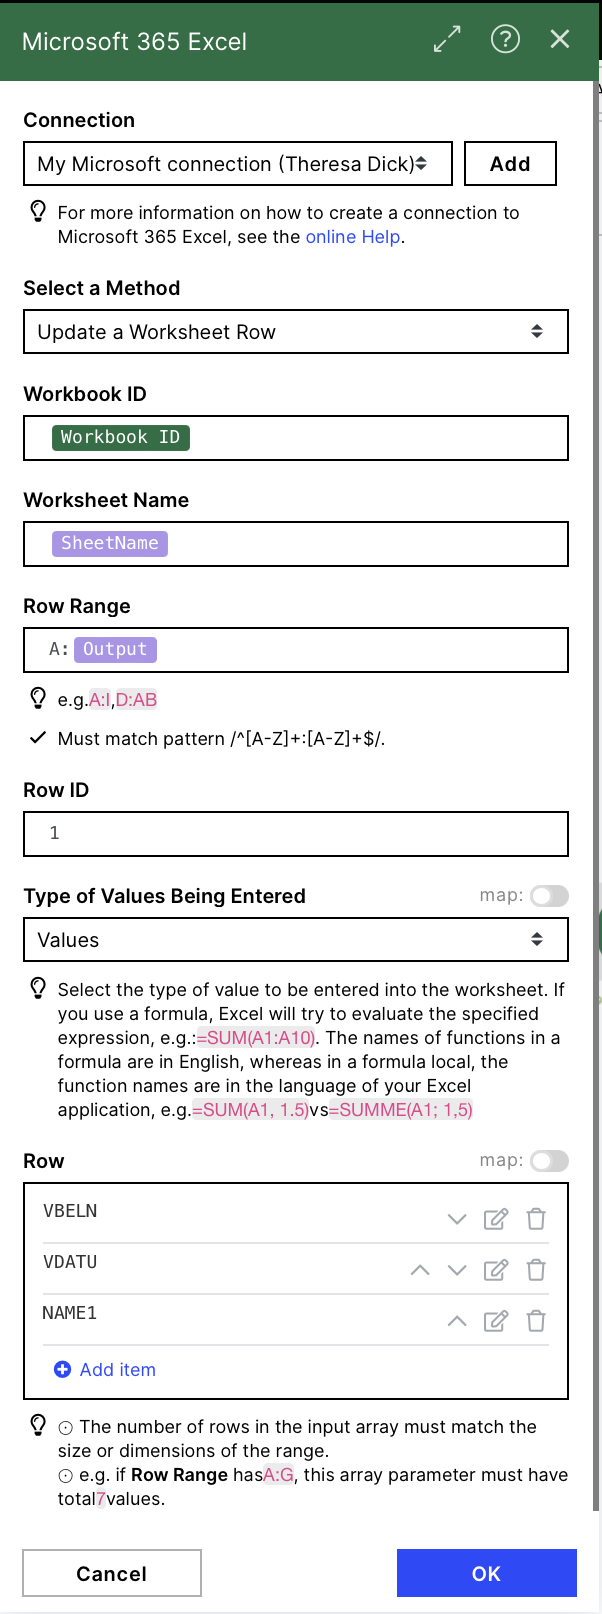Open the online Help link
This screenshot has width=602, height=1614.
tap(353, 237)
